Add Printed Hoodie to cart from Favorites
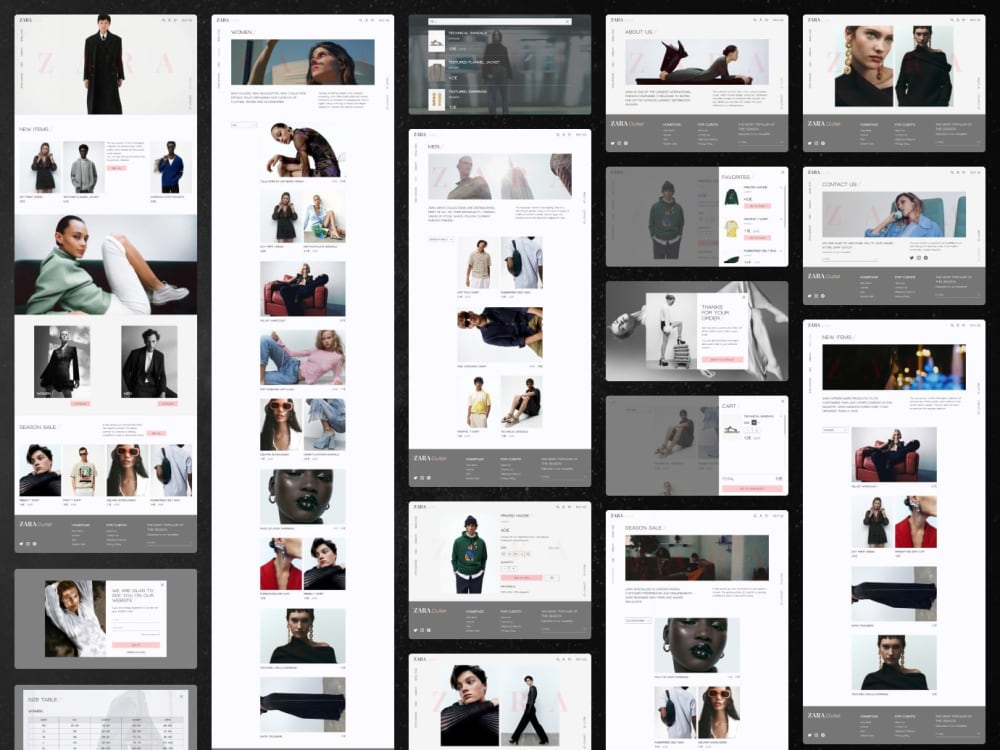Image resolution: width=1000 pixels, height=750 pixels. 758,206
